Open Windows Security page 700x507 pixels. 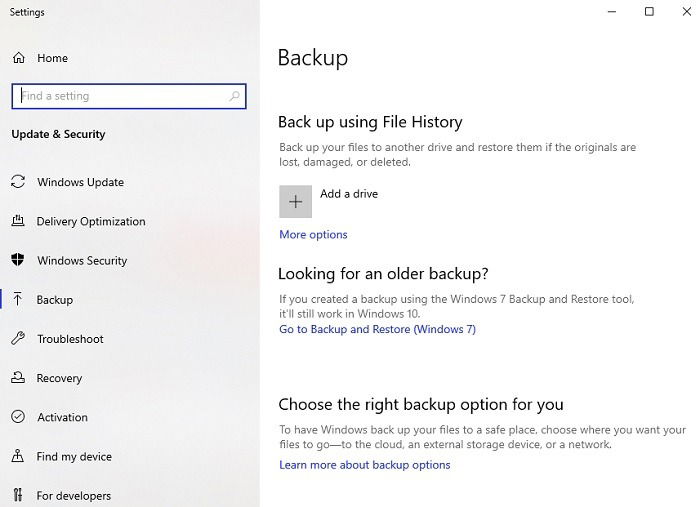point(82,261)
